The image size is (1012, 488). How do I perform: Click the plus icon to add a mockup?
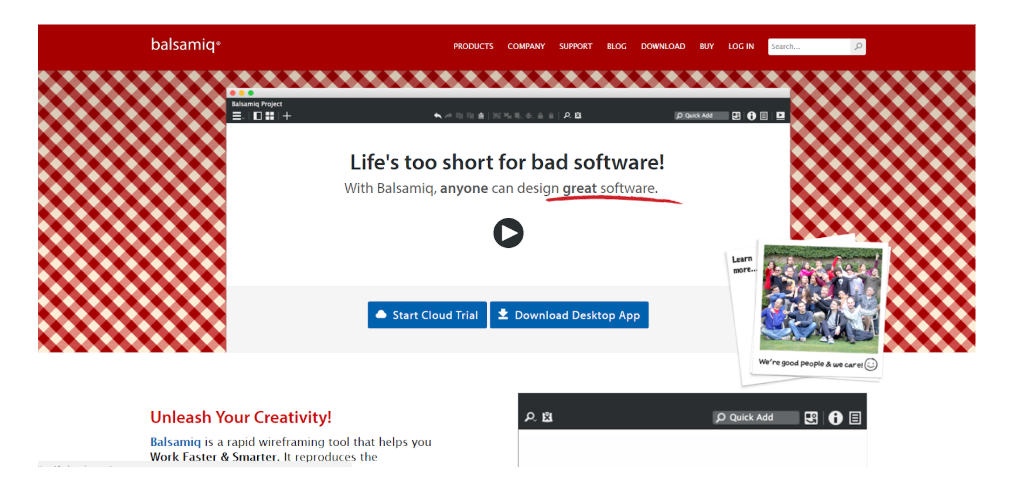tap(287, 116)
